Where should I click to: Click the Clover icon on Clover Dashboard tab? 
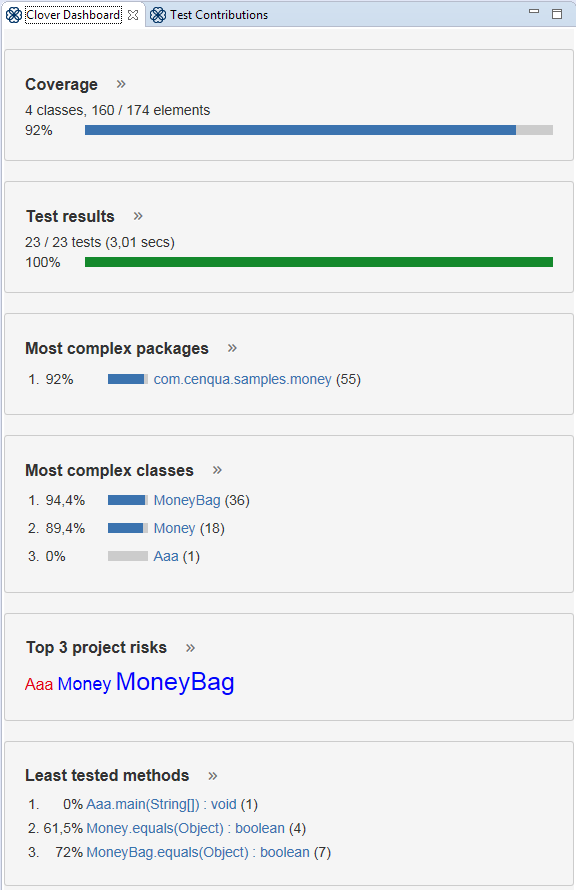coord(14,15)
